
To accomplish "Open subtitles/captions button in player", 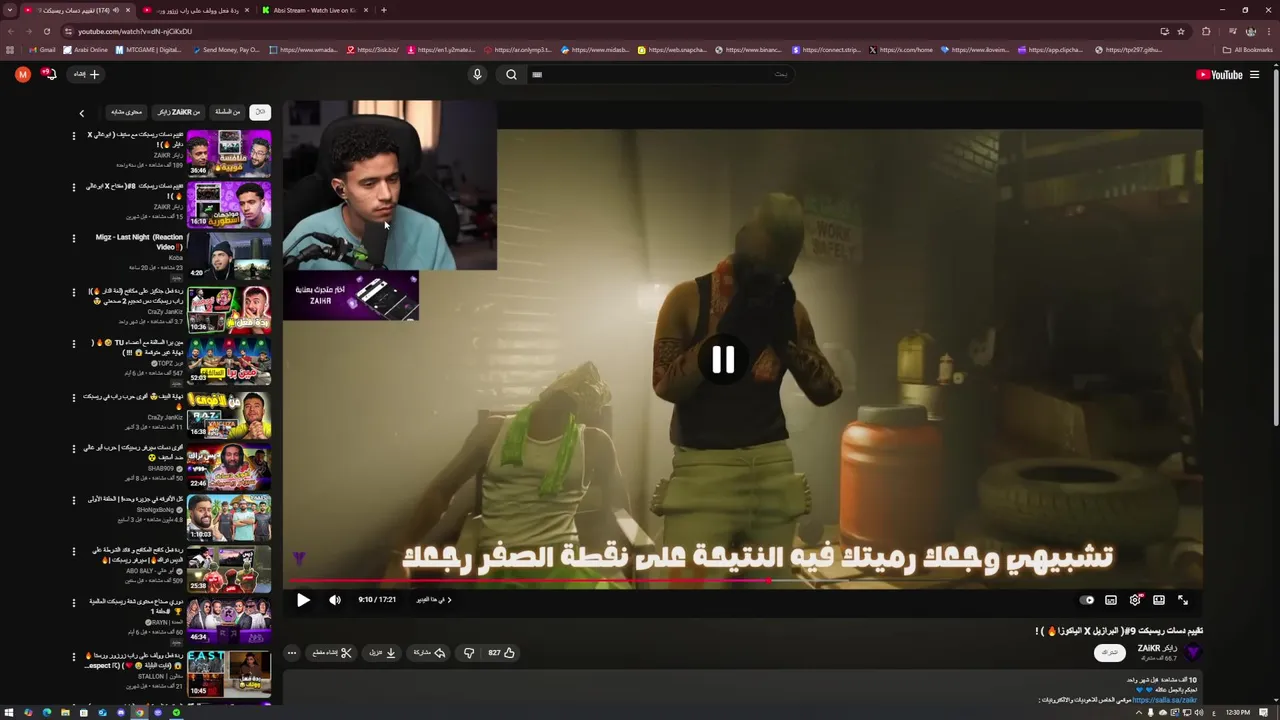I will pos(1111,600).
